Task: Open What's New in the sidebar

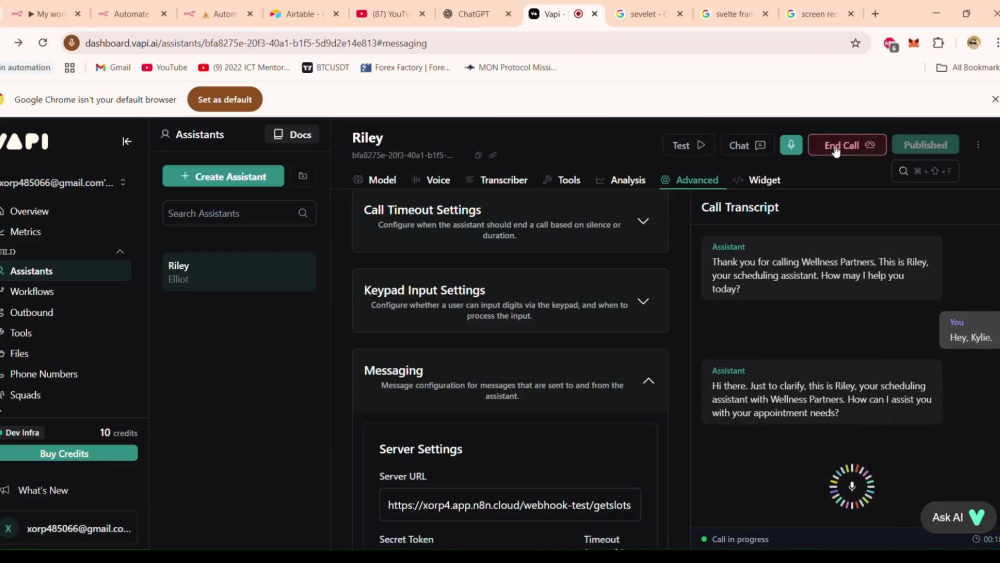Action: point(43,490)
